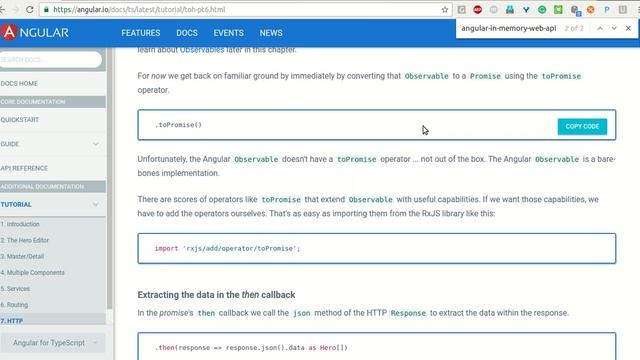Click 'Extracting the data in the then callback' heading
Image resolution: width=640 pixels, height=360 pixels.
coord(216,295)
